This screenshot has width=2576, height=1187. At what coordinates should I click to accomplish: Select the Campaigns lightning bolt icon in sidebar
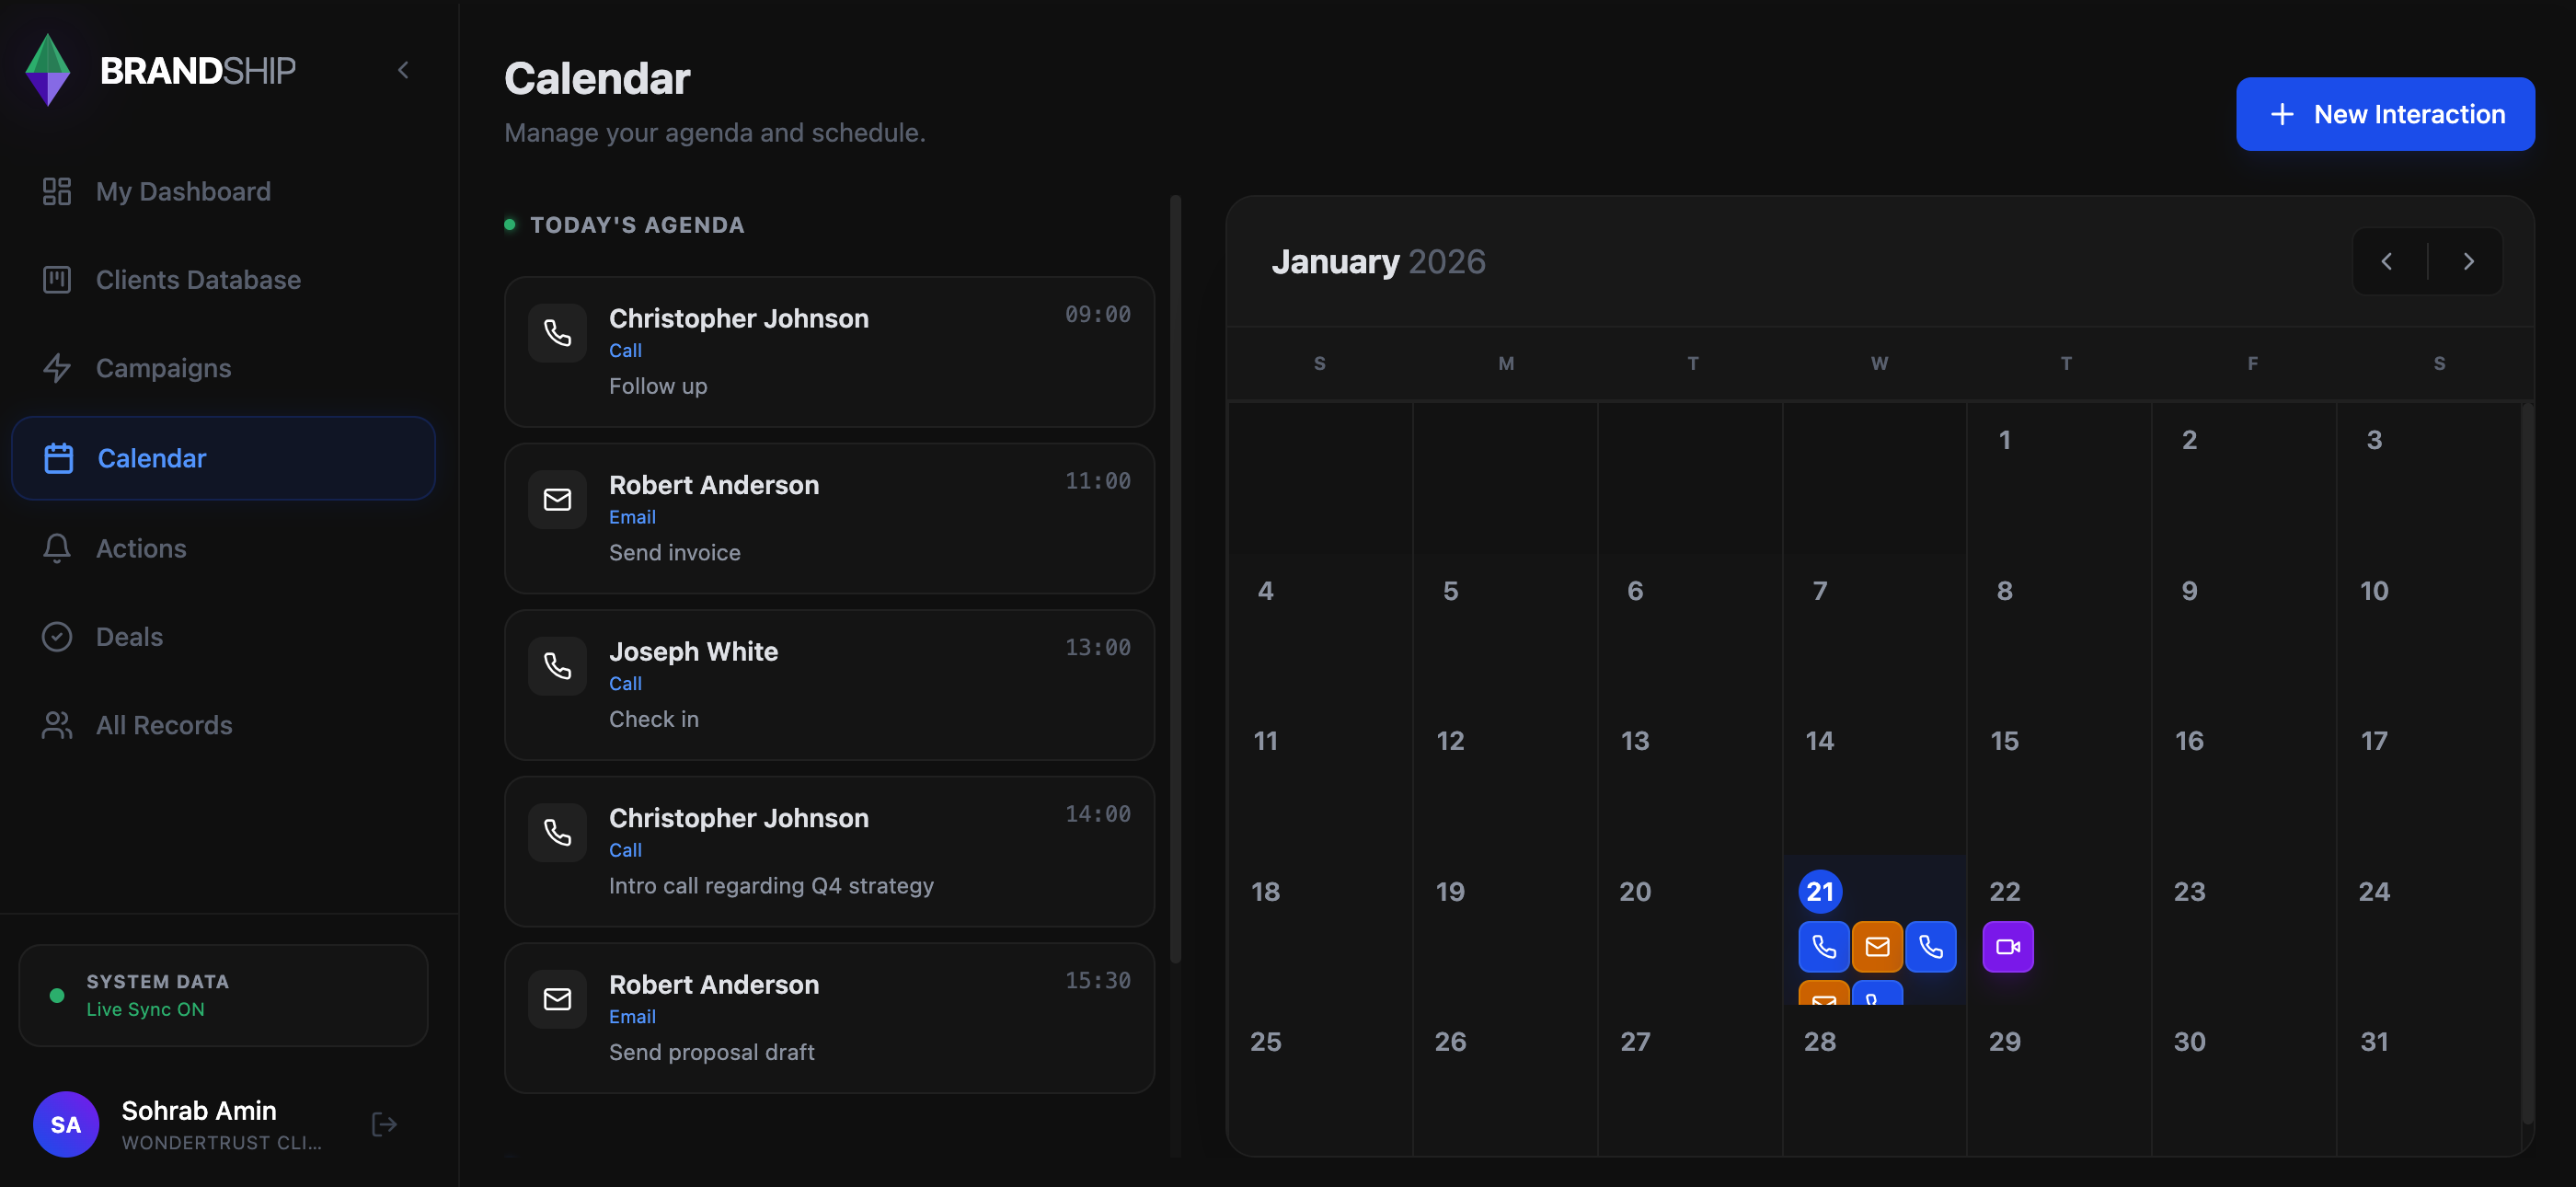pyautogui.click(x=57, y=368)
